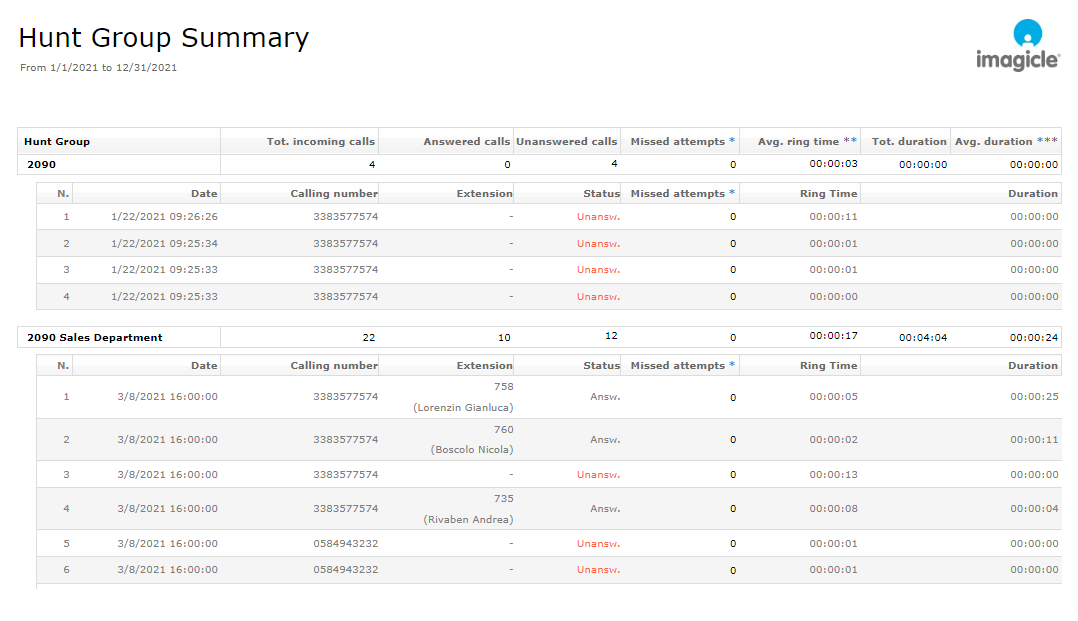Click extension 735 Rivaben Andrea

click(x=468, y=508)
